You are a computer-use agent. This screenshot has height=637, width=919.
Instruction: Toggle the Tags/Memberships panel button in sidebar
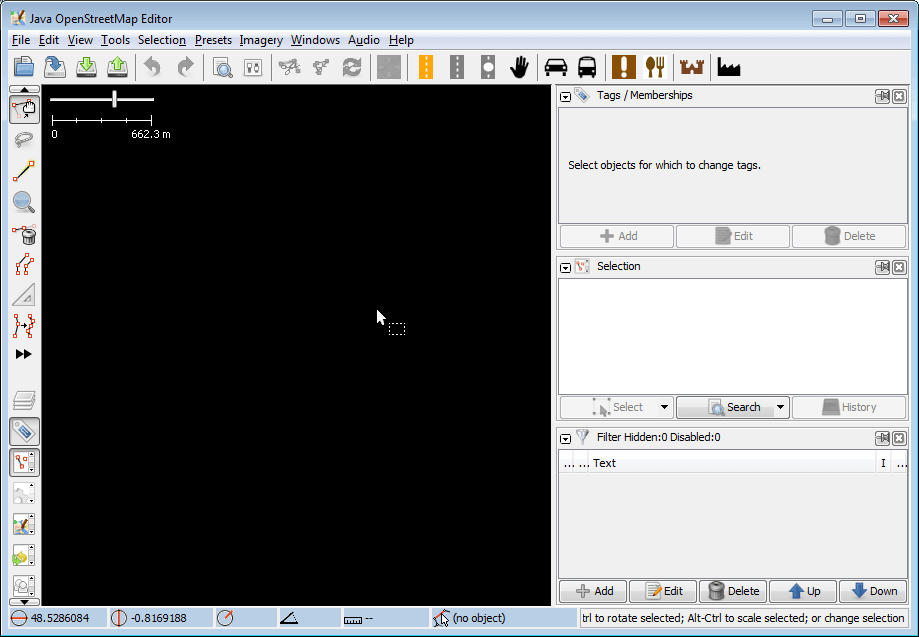tap(24, 431)
